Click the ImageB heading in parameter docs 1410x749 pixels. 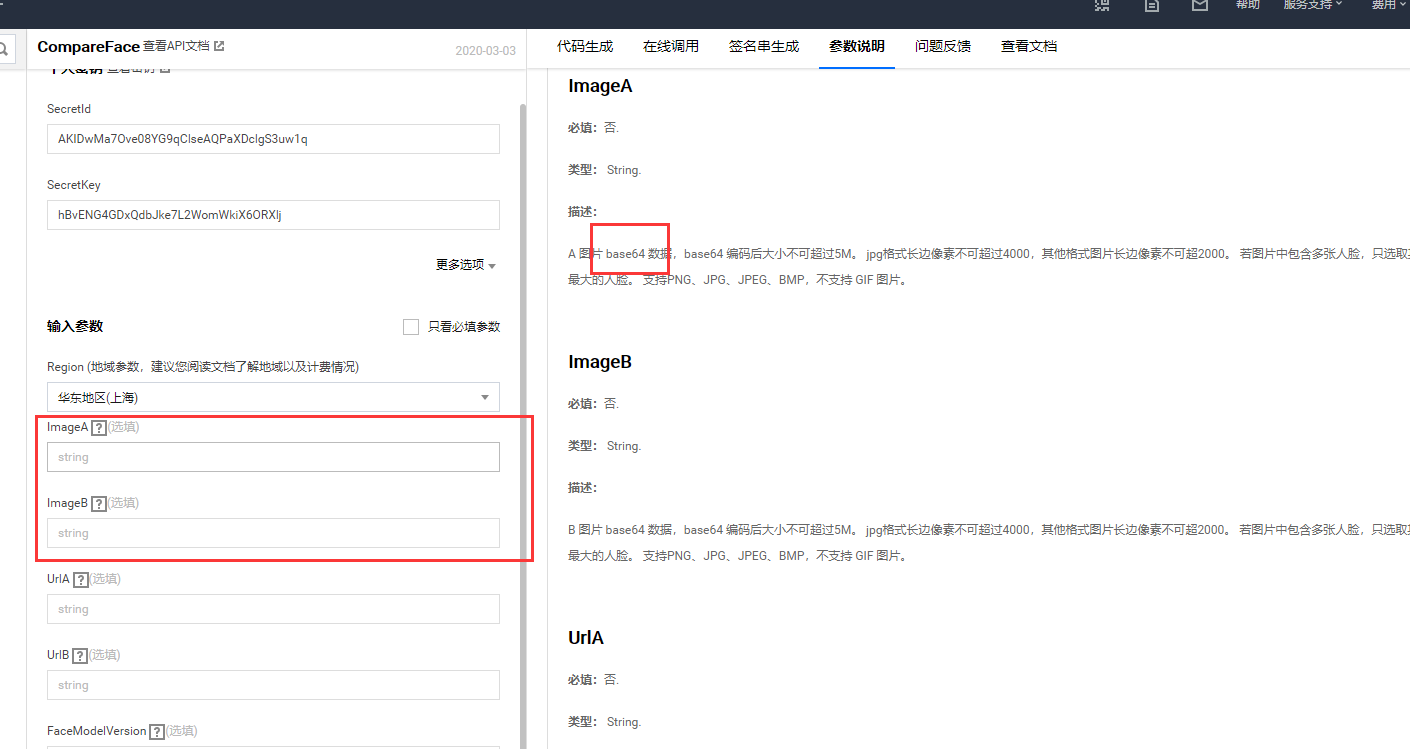[600, 362]
